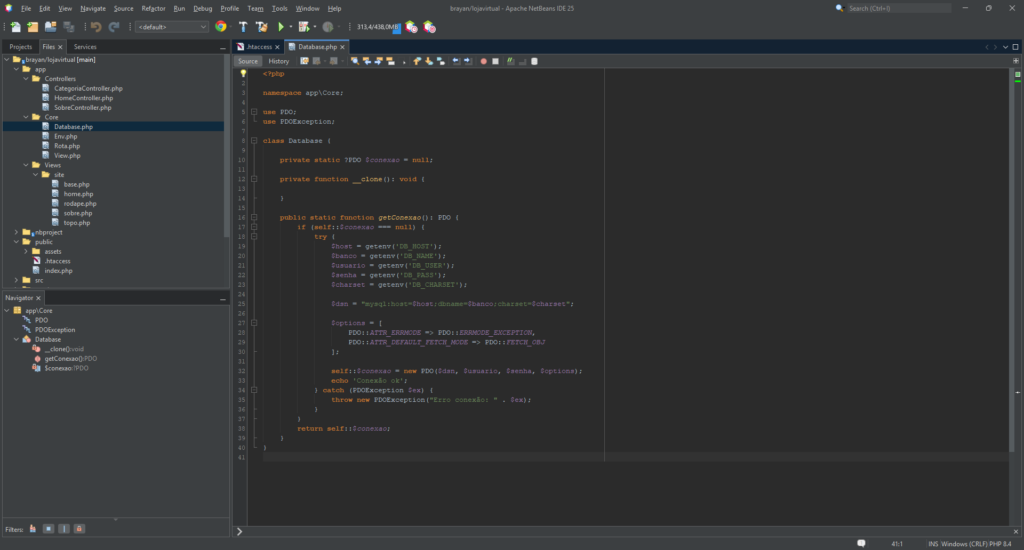Collapse the Controllers folder

(x=26, y=78)
